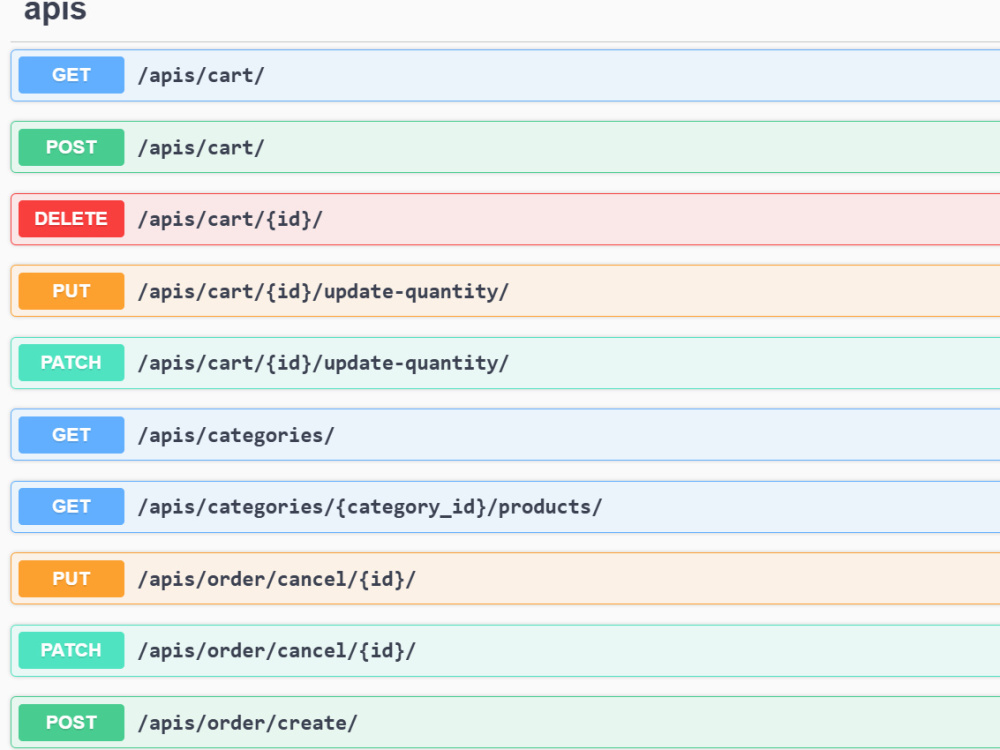Image resolution: width=1000 pixels, height=750 pixels.
Task: Select the /apis/cart/{id}/update-quantity/ PUT path text
Action: (323, 291)
